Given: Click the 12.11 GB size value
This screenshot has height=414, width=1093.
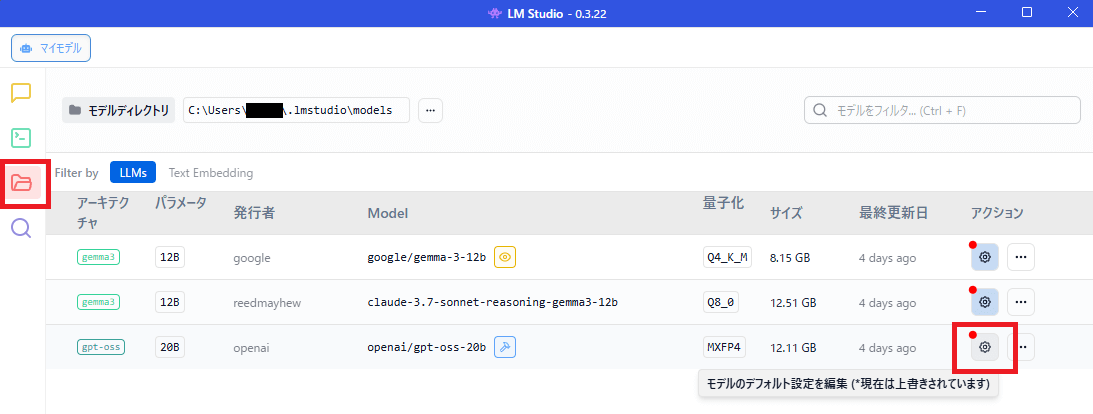Looking at the screenshot, I should click(x=793, y=347).
